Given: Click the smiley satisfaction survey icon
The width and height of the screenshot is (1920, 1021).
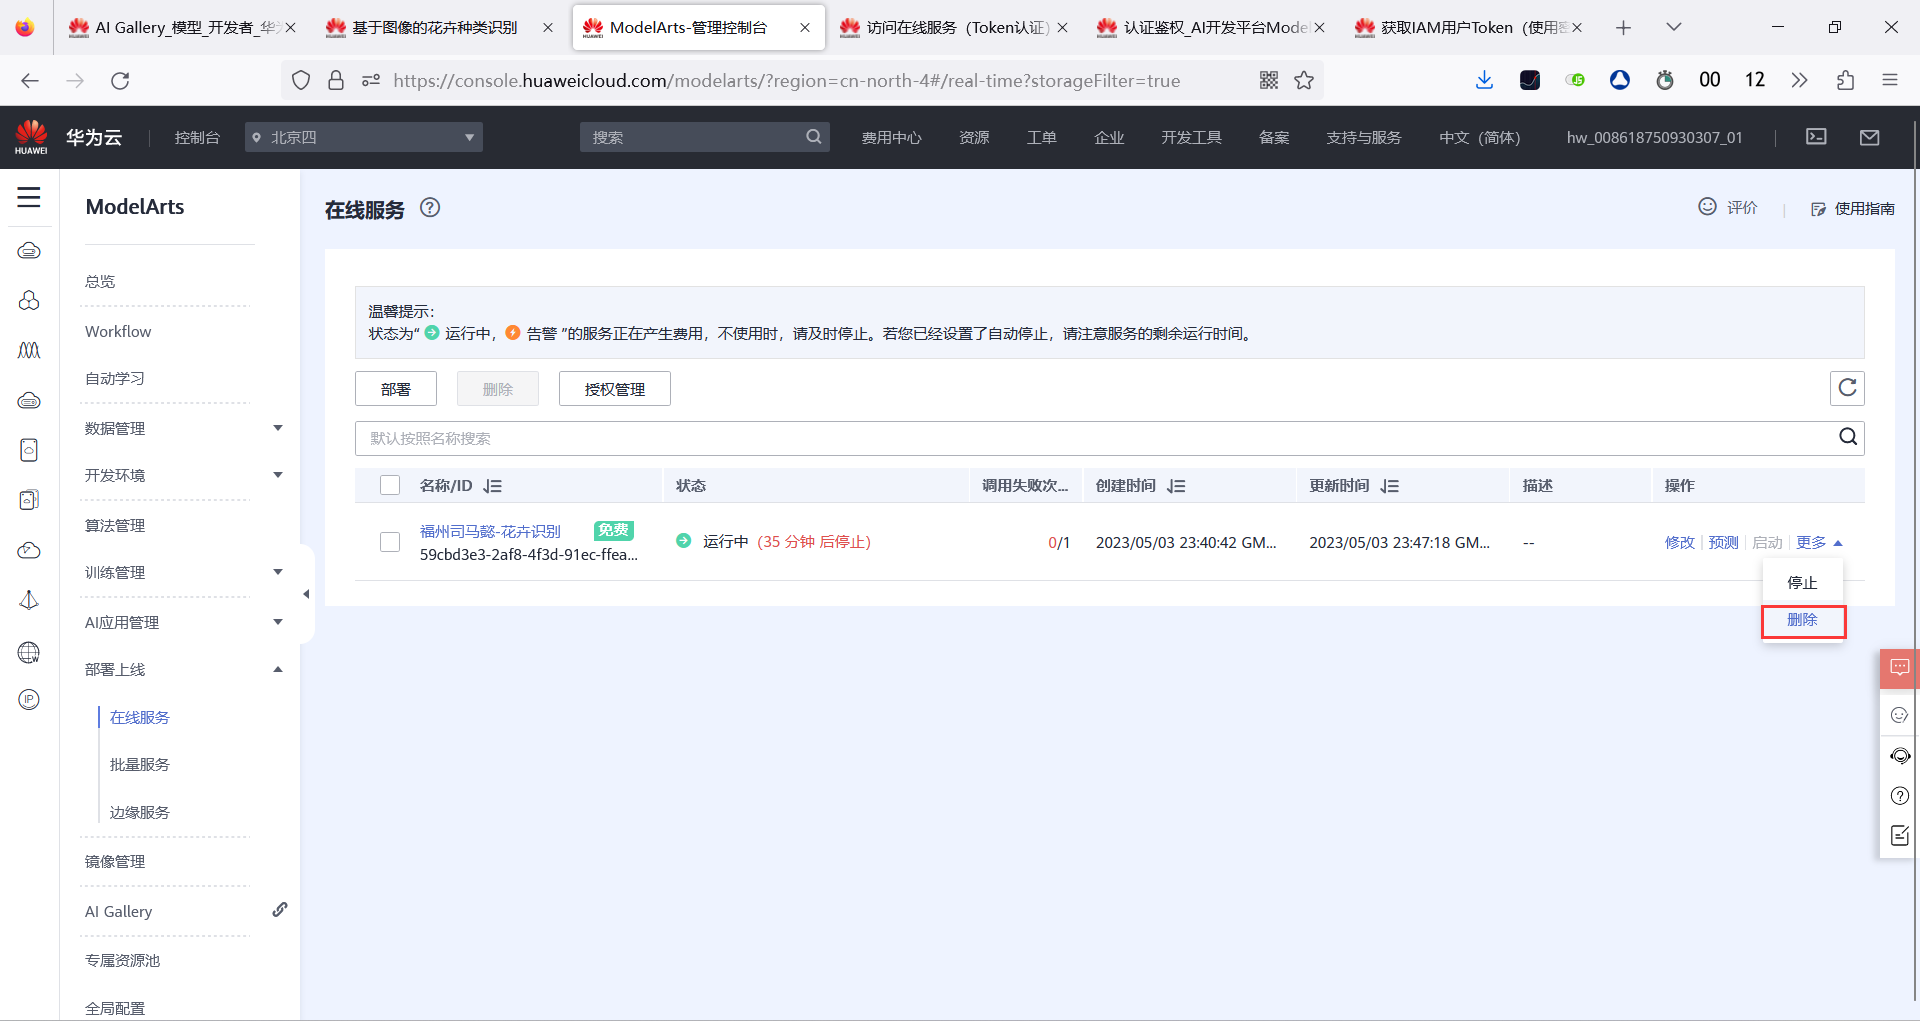Looking at the screenshot, I should click(x=1899, y=714).
